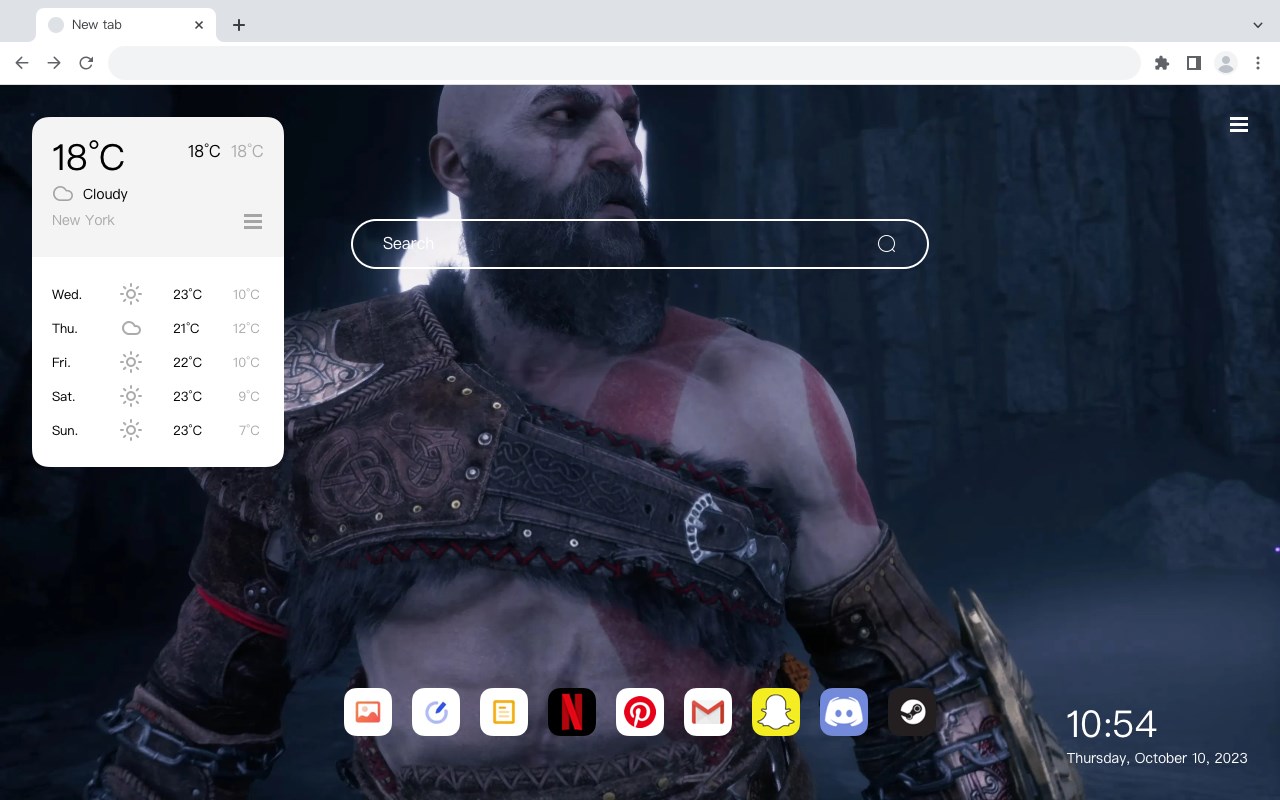Close the New tab tab
Viewport: 1280px width, 800px height.
click(199, 25)
